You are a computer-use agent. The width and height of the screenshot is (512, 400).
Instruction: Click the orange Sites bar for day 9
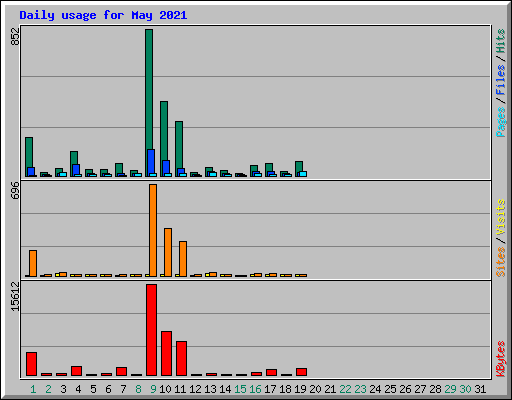pyautogui.click(x=153, y=230)
